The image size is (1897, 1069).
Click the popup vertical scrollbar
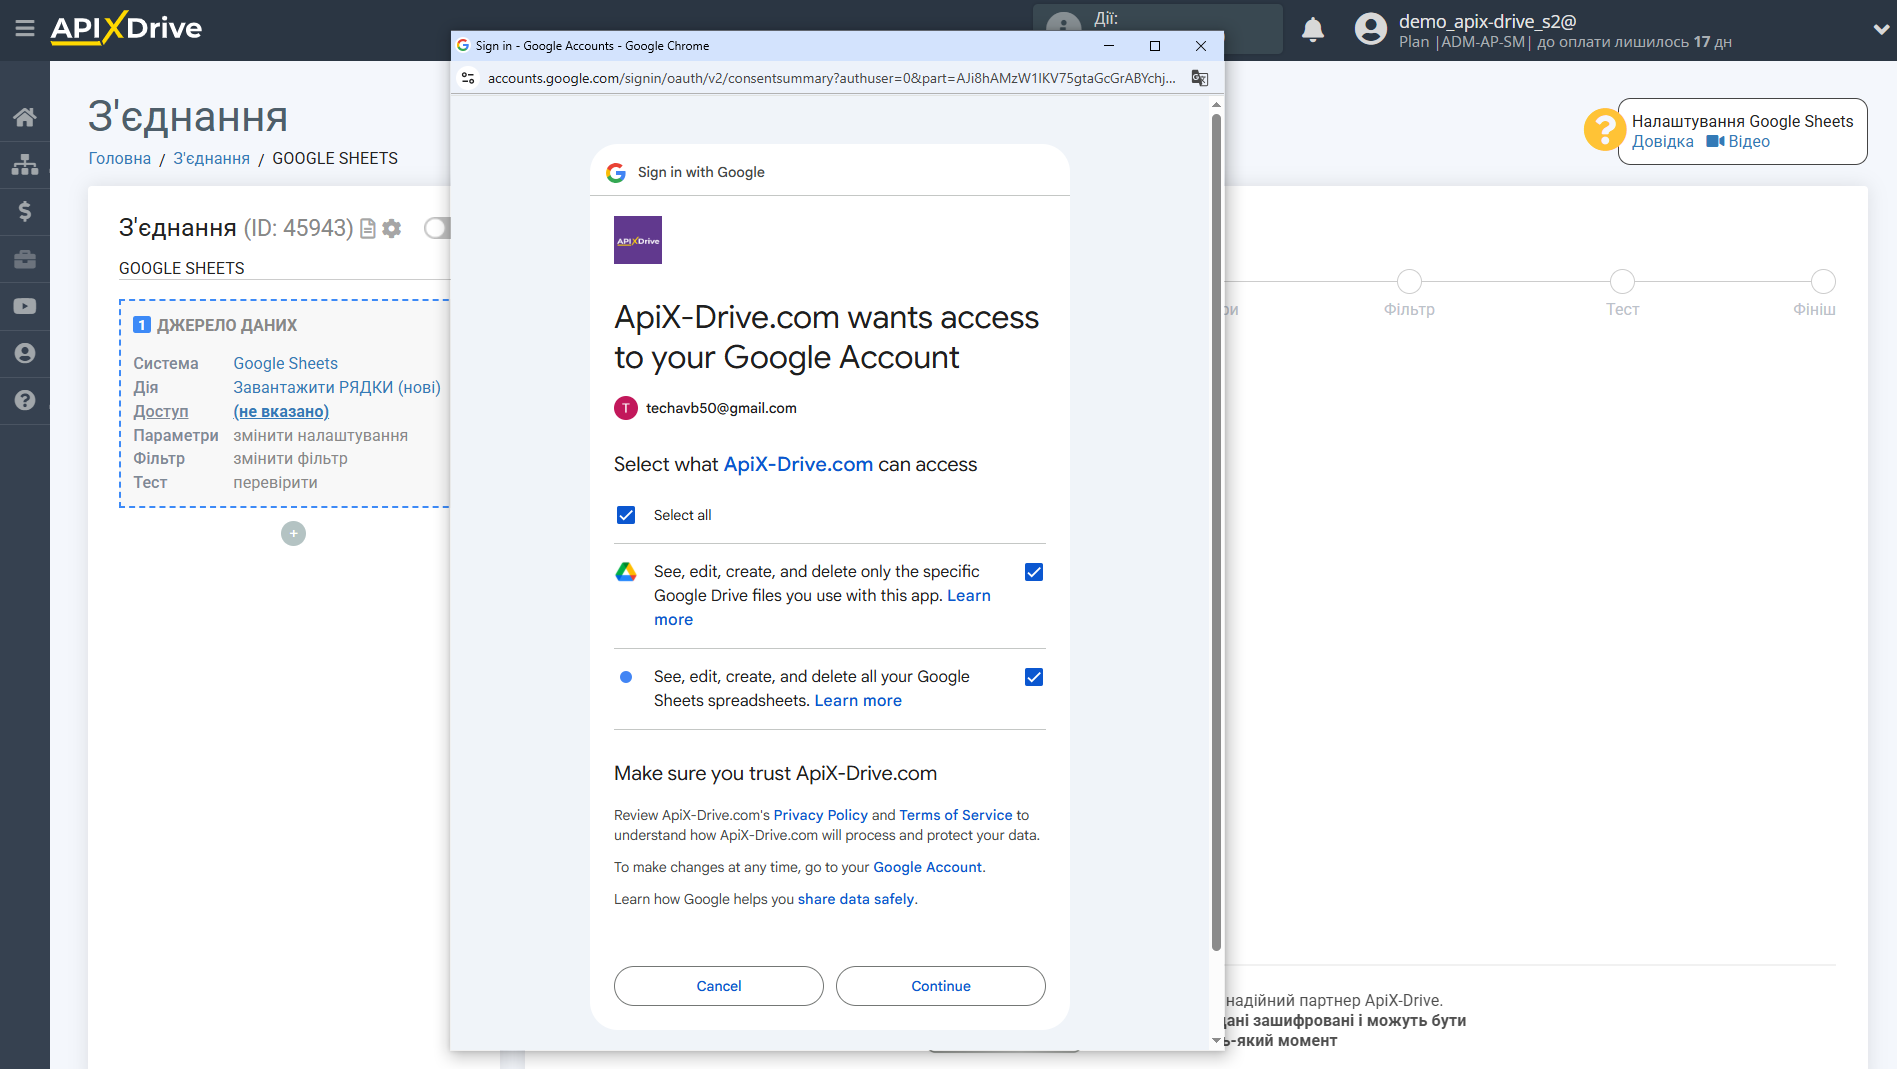pyautogui.click(x=1216, y=531)
